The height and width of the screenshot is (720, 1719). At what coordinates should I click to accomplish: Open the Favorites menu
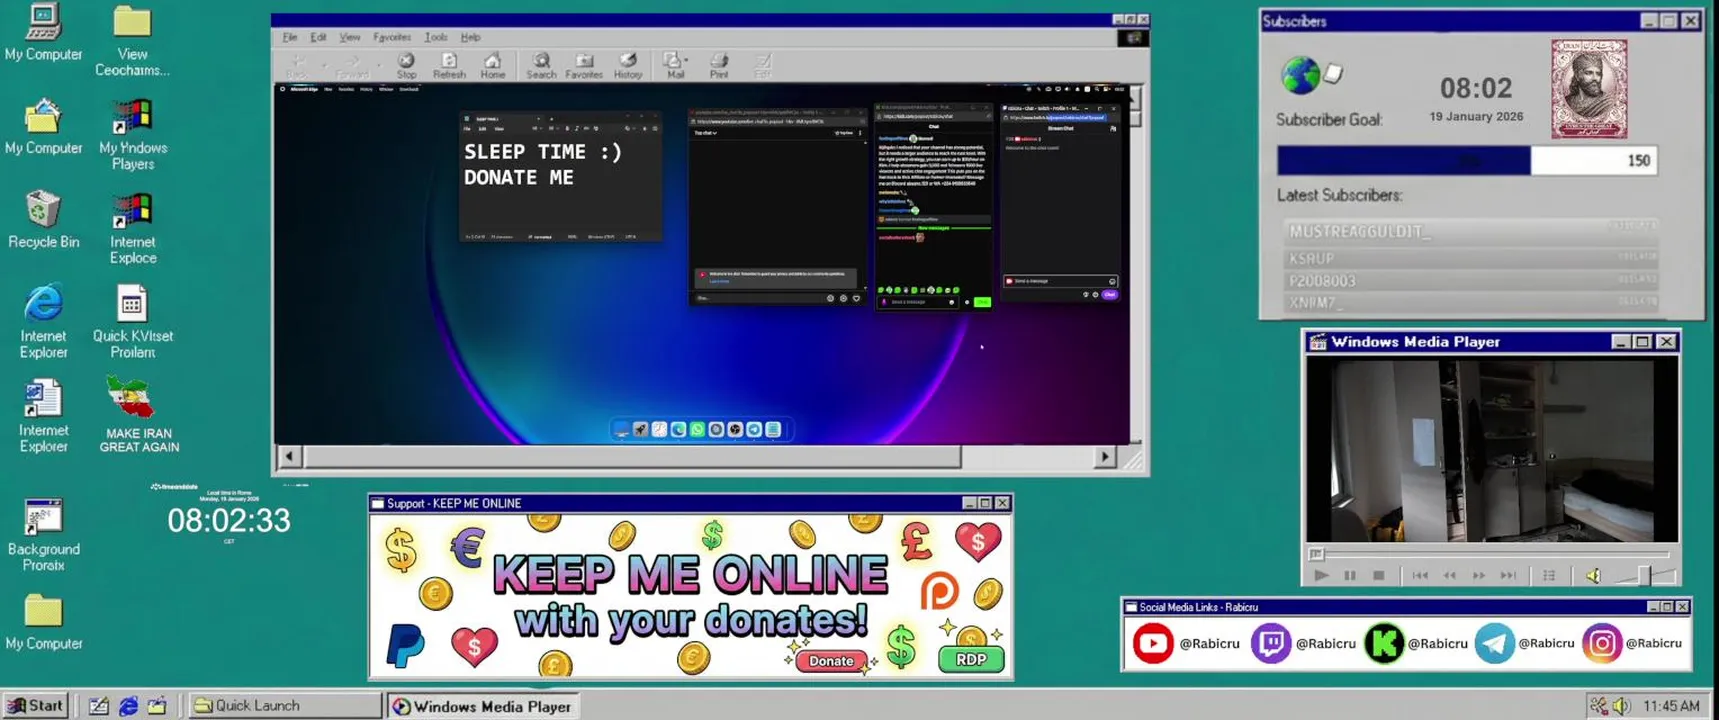click(392, 37)
